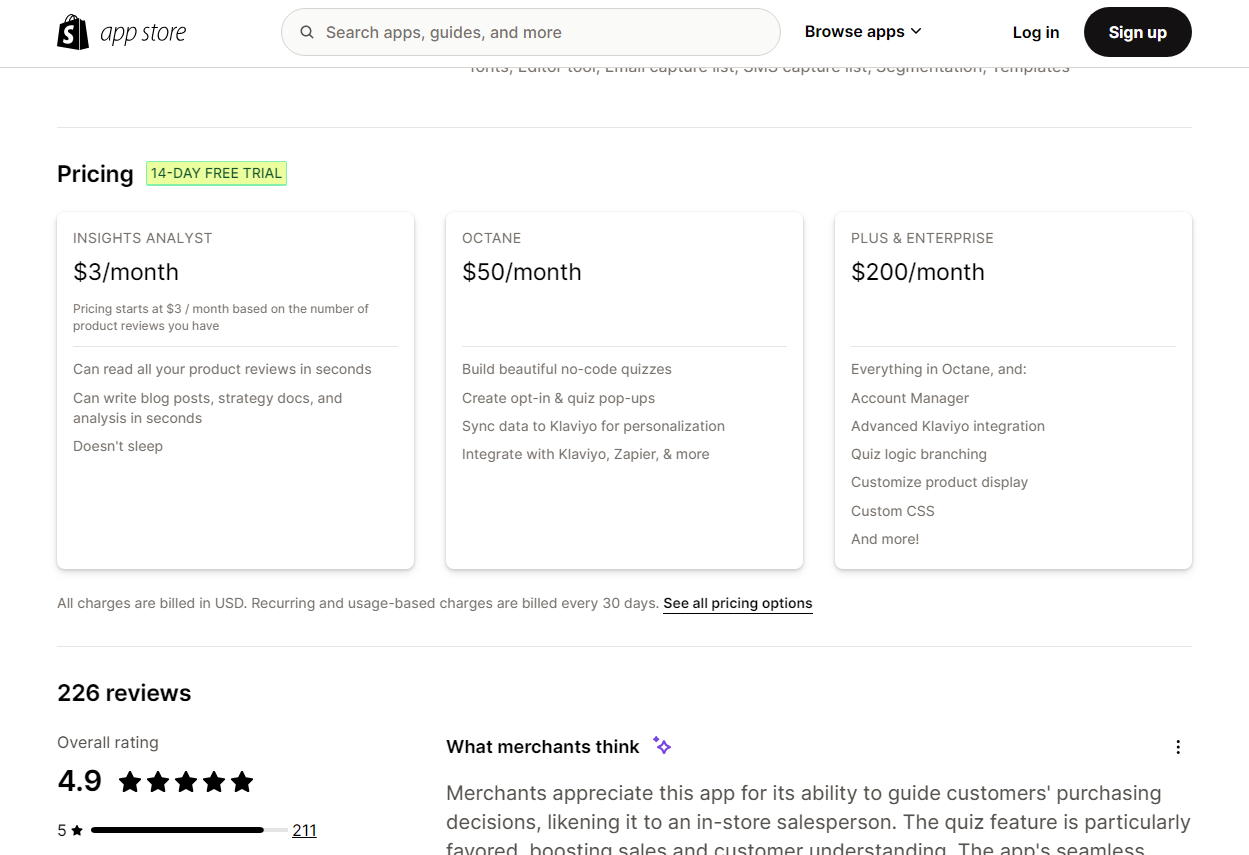Click the $50/month price

pyautogui.click(x=521, y=272)
